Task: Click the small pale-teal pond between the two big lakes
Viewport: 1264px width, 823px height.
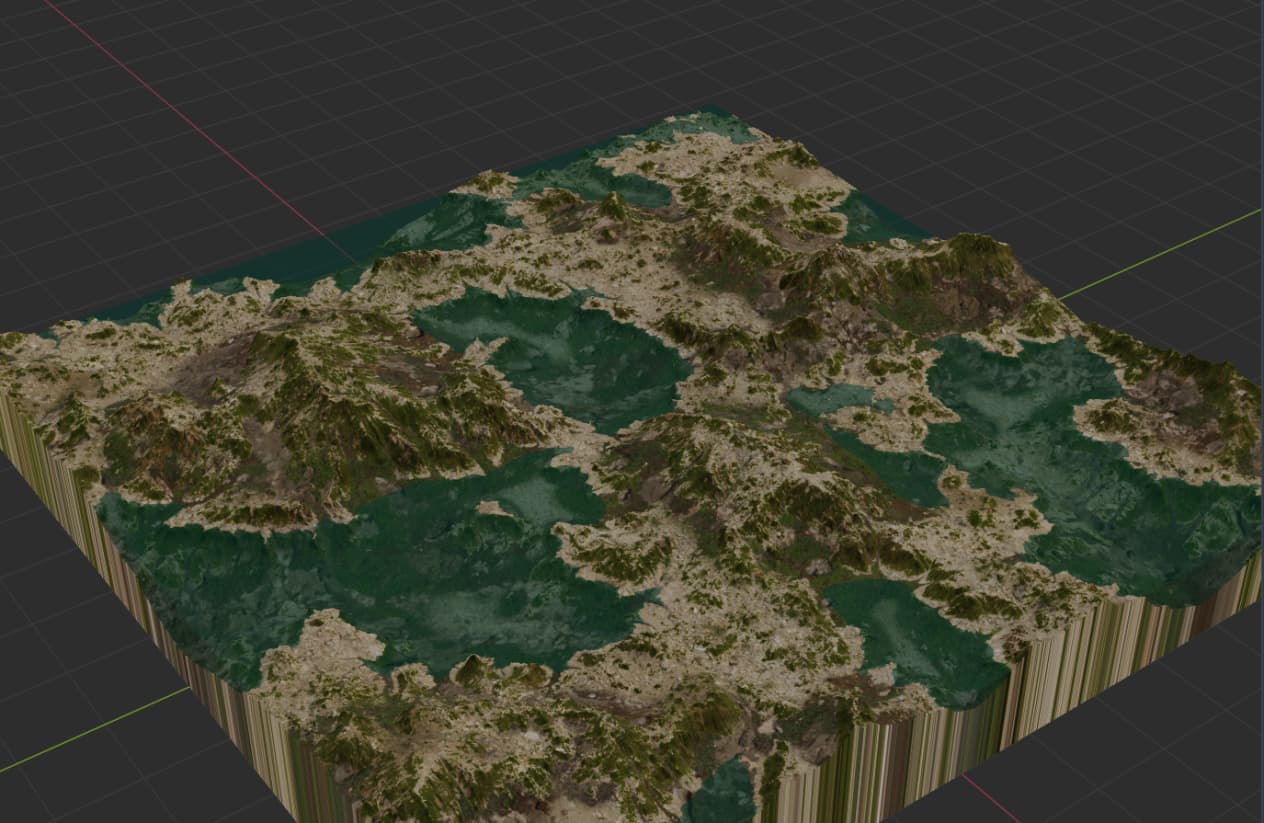Action: [x=830, y=400]
